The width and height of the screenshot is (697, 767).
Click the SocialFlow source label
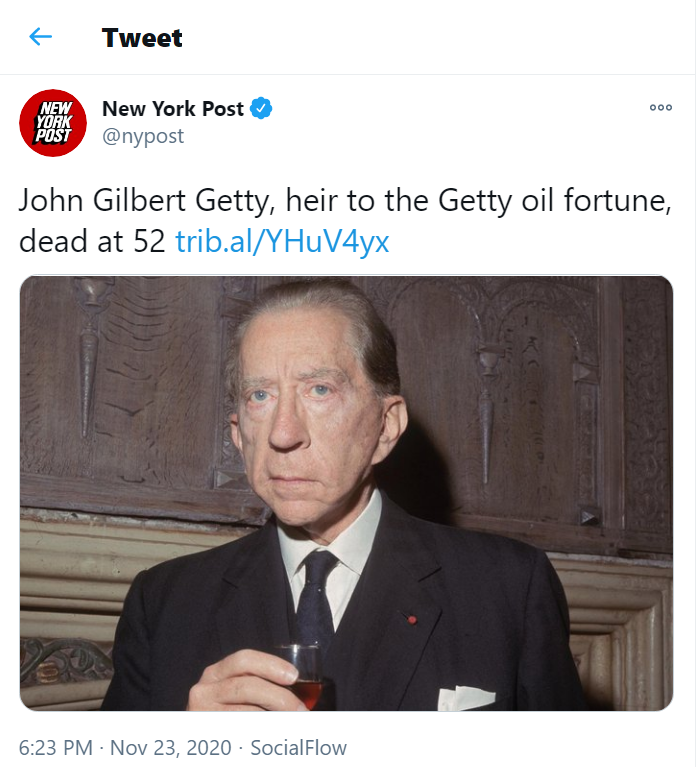[298, 747]
